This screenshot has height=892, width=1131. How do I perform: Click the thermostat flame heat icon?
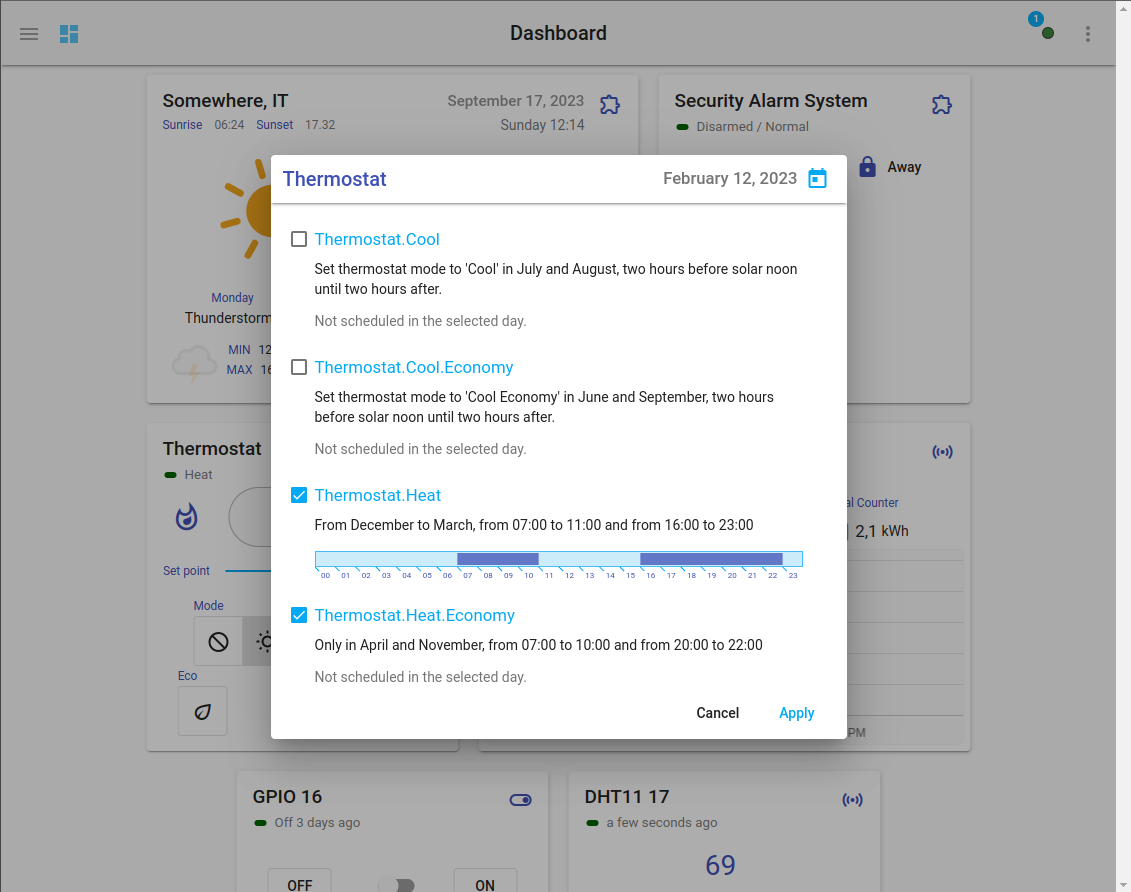tap(187, 517)
